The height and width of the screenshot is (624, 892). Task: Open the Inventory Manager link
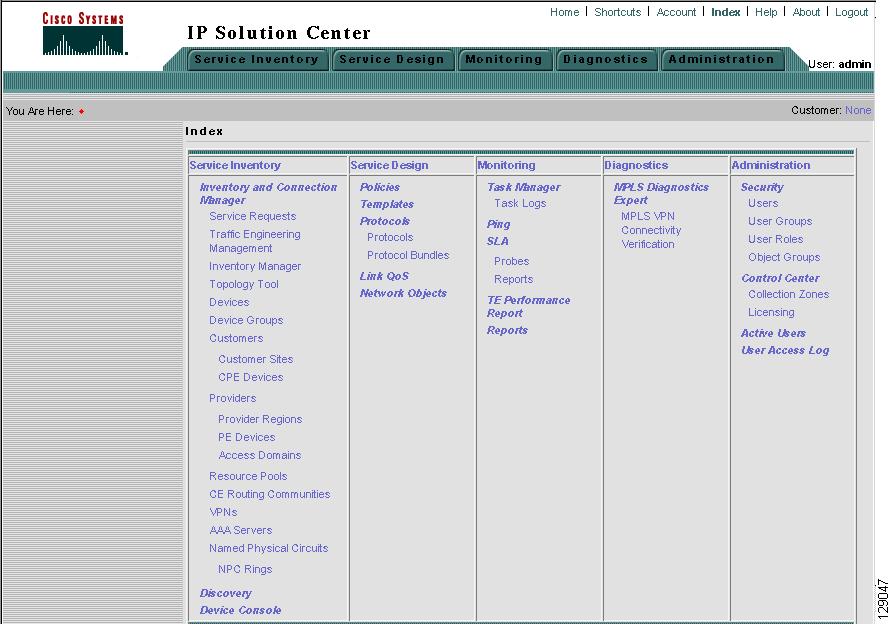(x=255, y=266)
